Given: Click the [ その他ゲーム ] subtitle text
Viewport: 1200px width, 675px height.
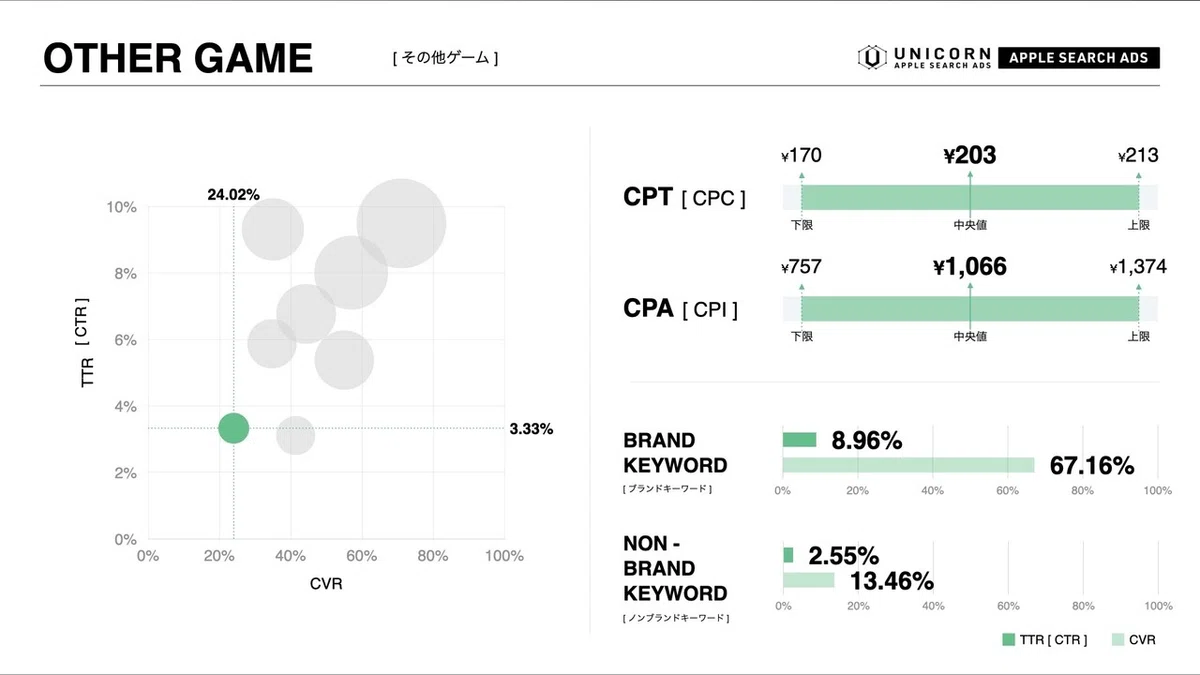Looking at the screenshot, I should (445, 58).
